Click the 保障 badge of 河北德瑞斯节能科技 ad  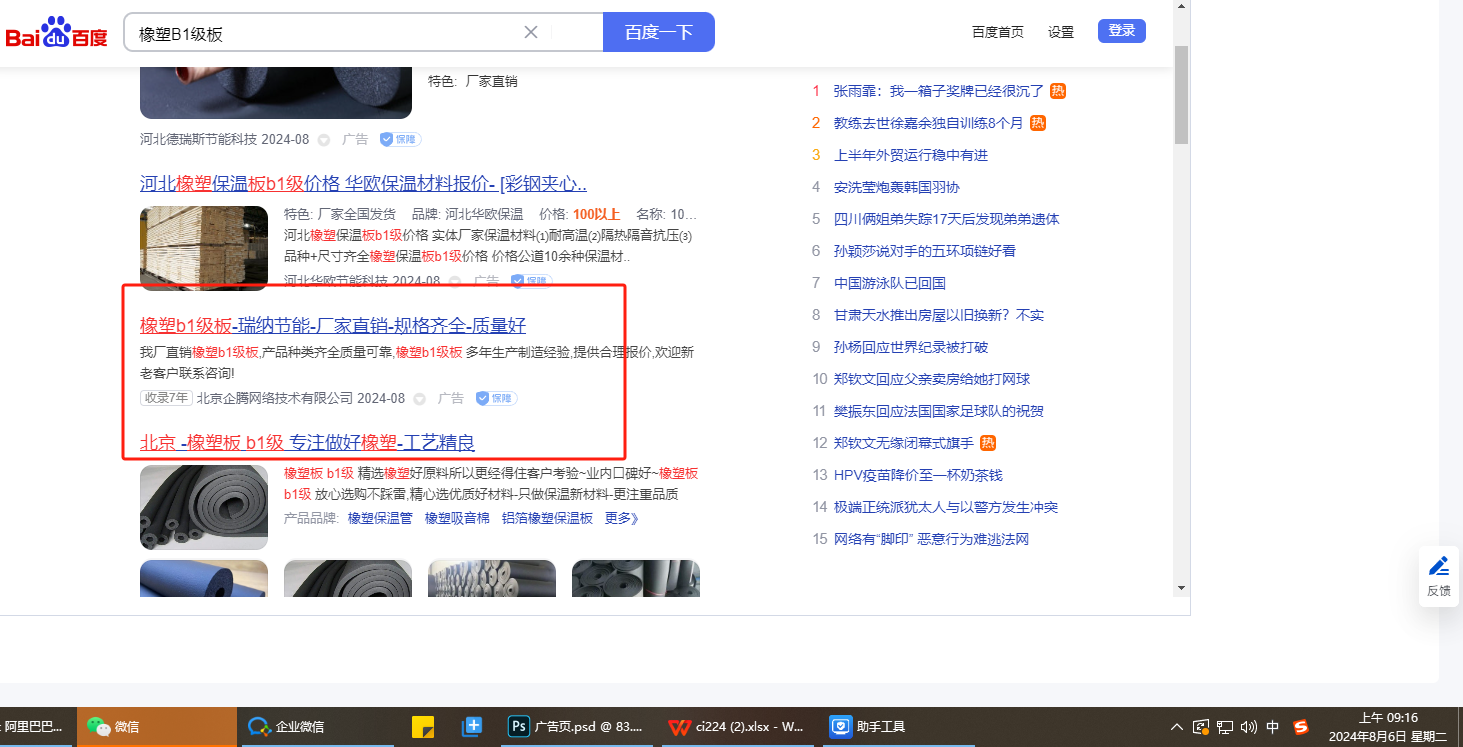pyautogui.click(x=400, y=140)
